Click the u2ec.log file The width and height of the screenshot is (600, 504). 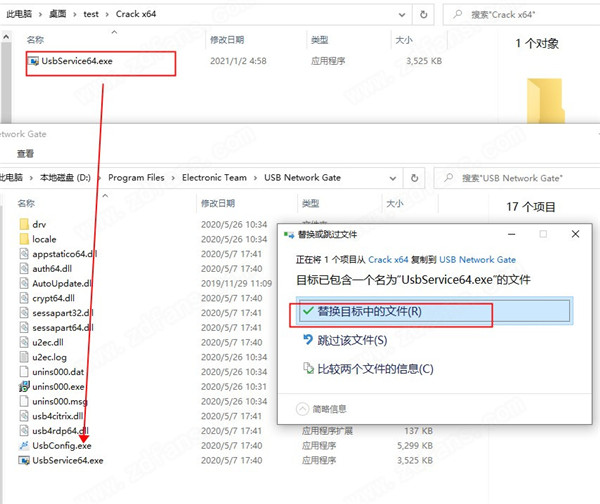pos(52,356)
